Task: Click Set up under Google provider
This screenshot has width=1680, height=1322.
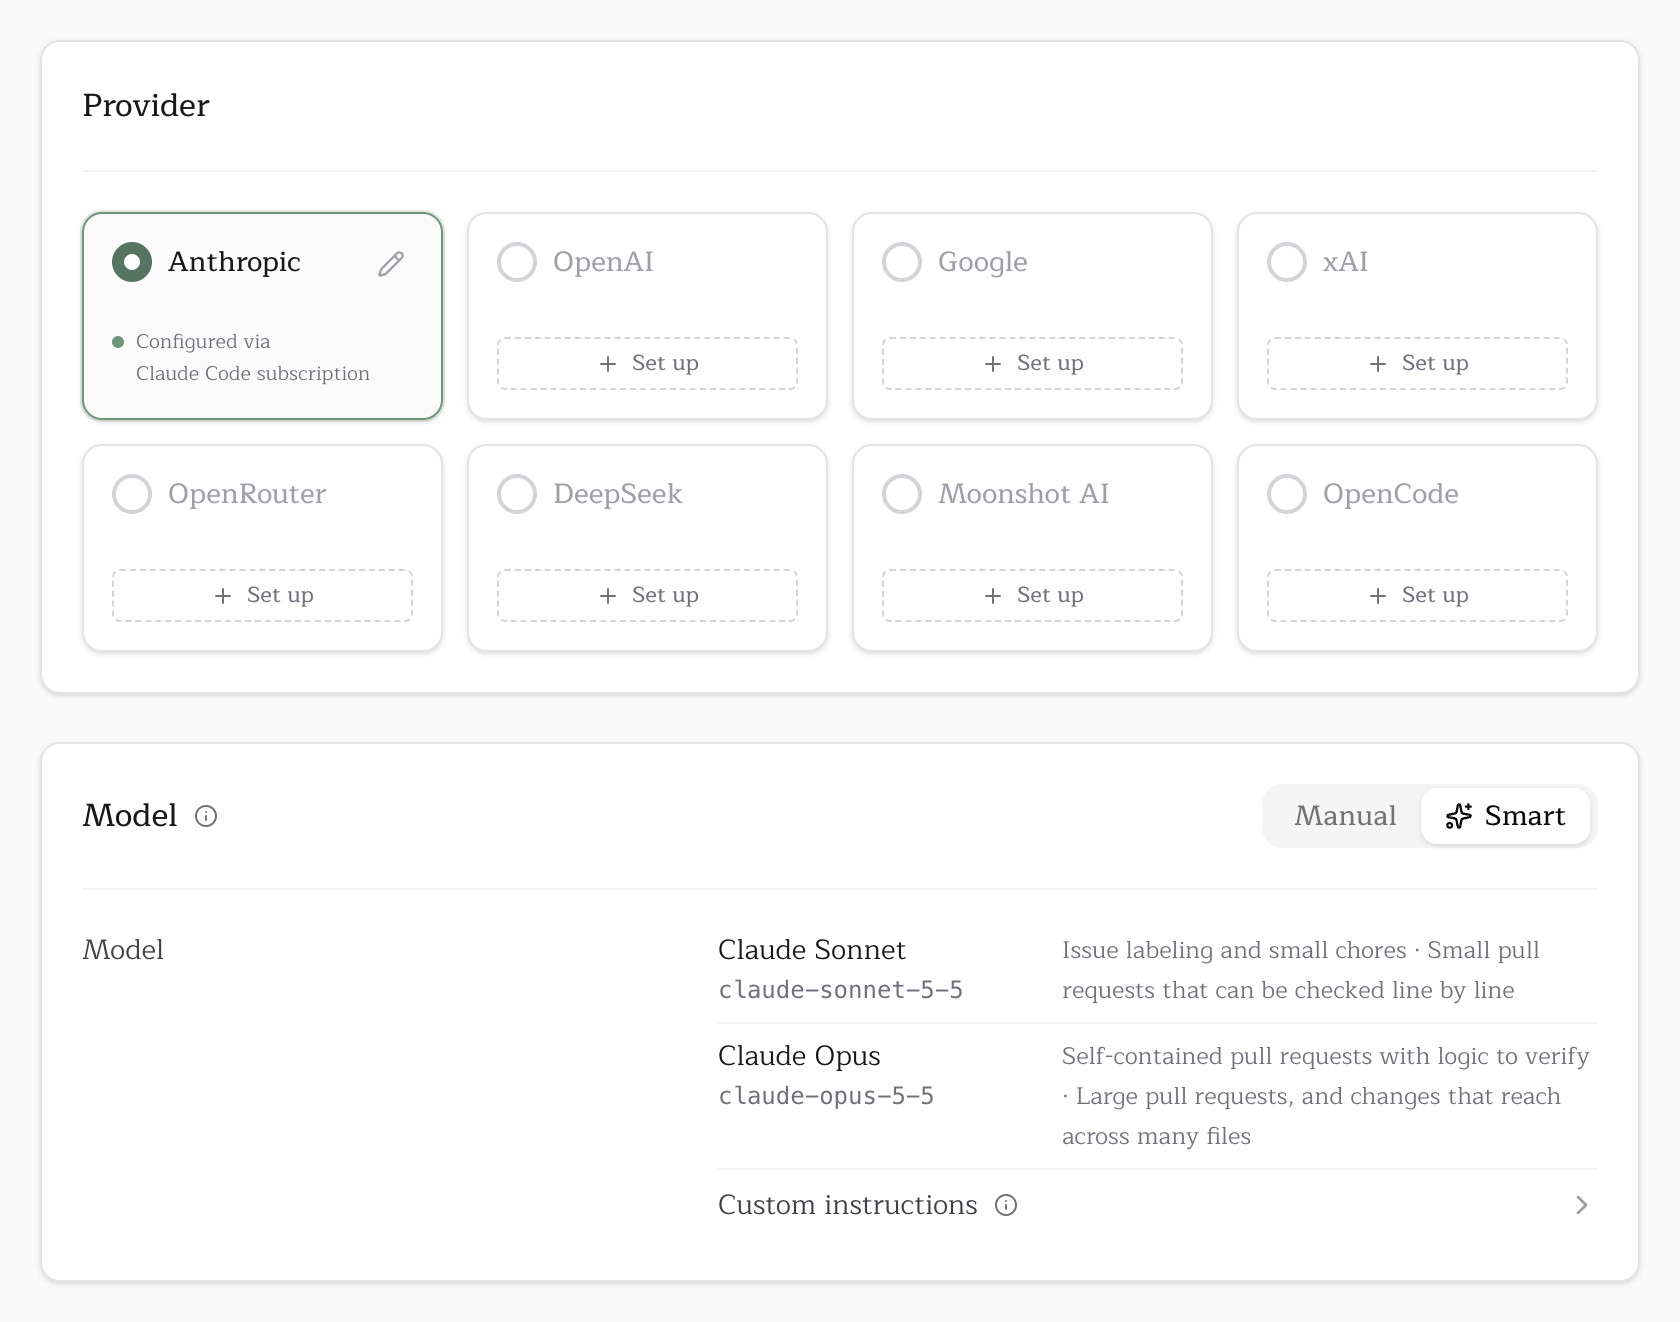Action: [1032, 363]
